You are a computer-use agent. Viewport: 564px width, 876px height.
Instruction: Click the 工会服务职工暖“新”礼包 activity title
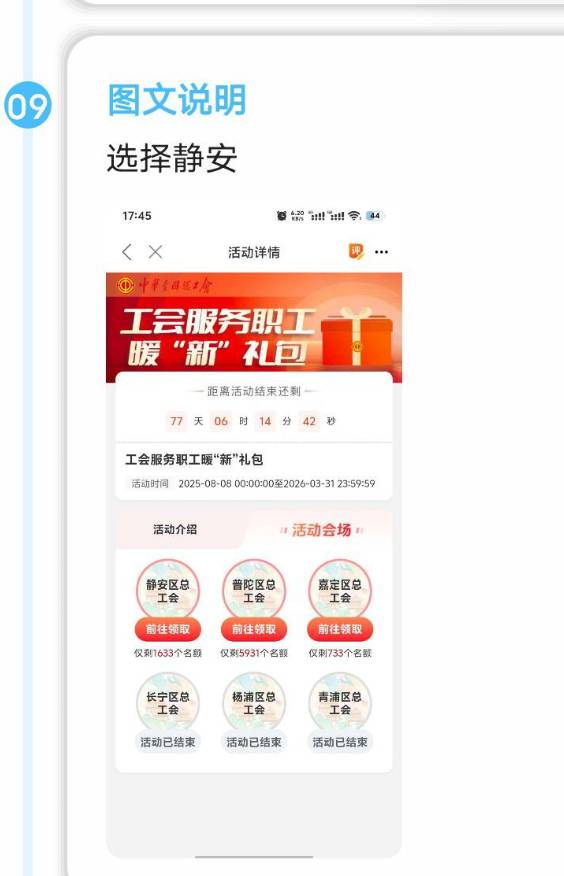[x=194, y=460]
